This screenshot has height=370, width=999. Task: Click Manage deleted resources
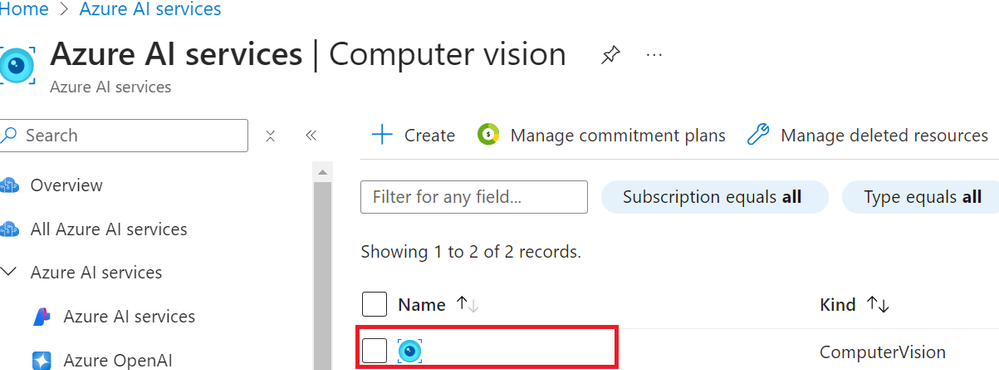pos(867,135)
